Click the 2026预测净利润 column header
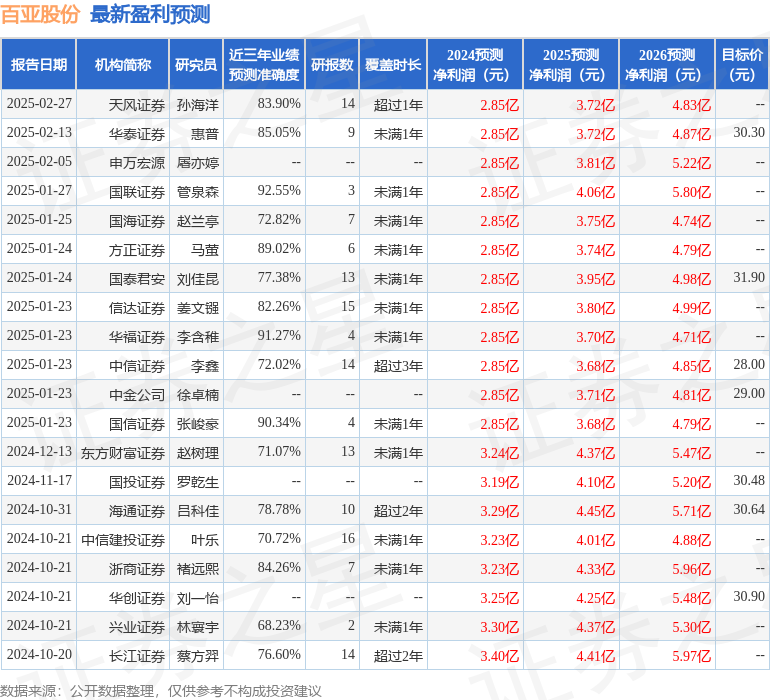The width and height of the screenshot is (770, 700). tap(667, 65)
